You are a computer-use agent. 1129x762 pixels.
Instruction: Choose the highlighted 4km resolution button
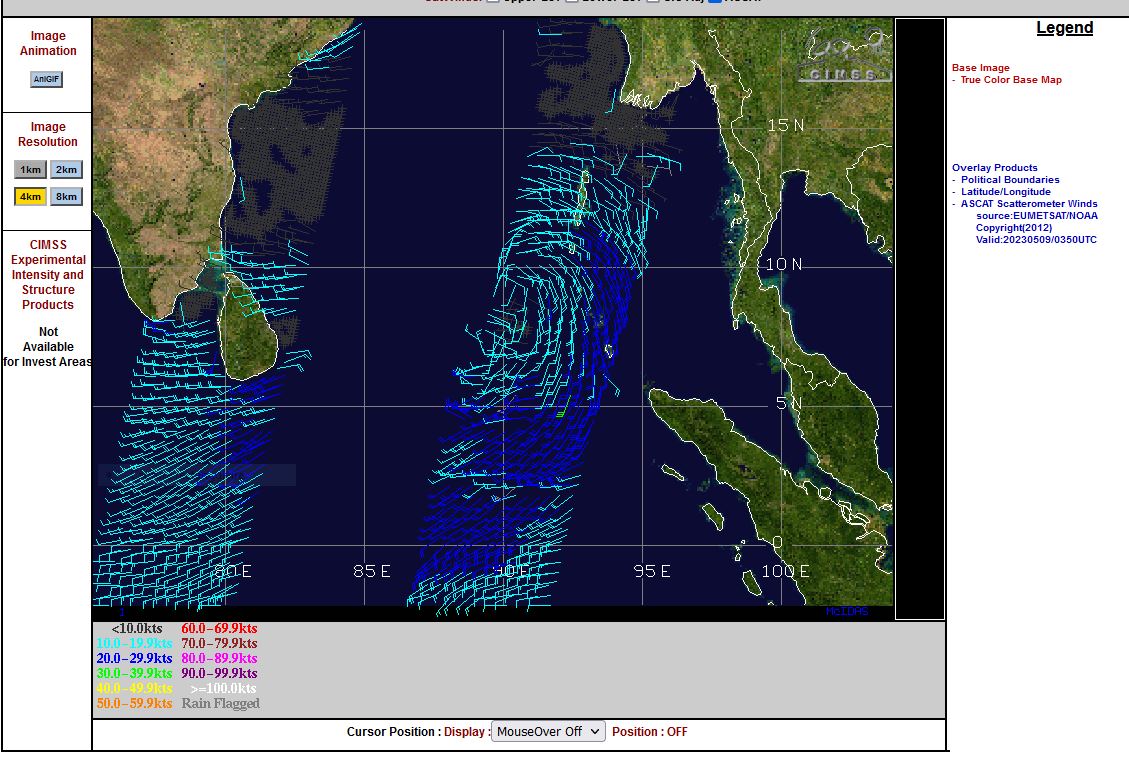[31, 197]
